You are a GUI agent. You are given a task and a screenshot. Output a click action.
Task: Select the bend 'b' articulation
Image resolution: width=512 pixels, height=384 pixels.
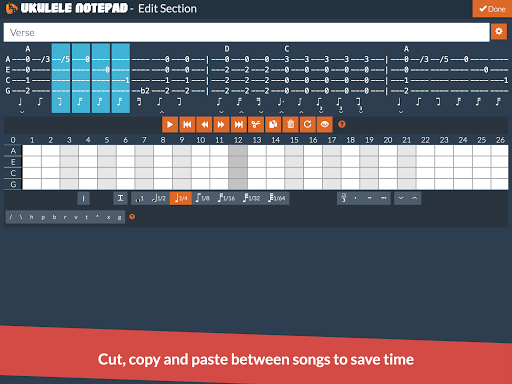[x=54, y=217]
